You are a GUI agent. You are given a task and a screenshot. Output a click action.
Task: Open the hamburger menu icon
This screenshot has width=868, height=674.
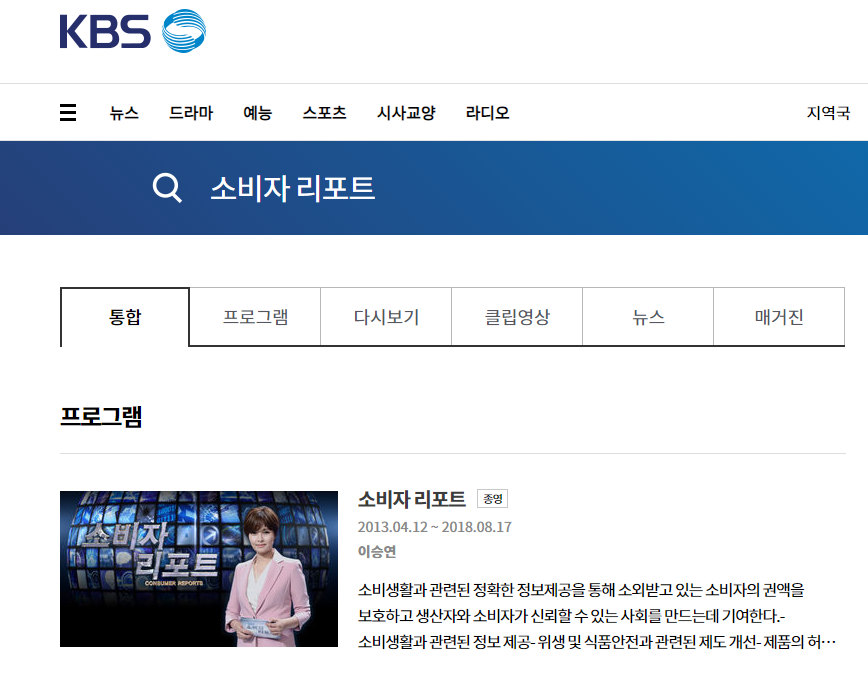[x=68, y=112]
